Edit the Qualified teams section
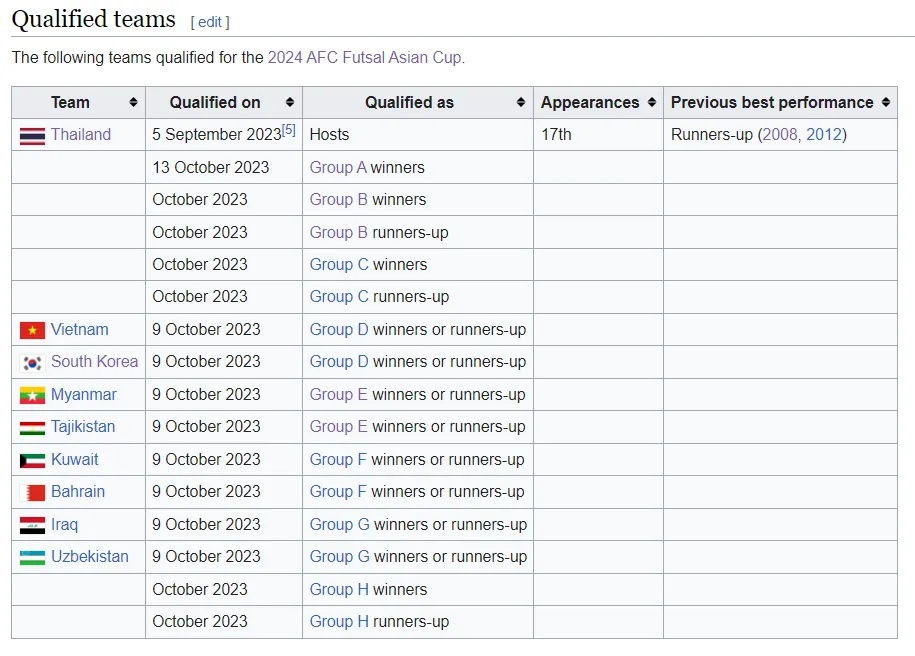 coord(210,22)
